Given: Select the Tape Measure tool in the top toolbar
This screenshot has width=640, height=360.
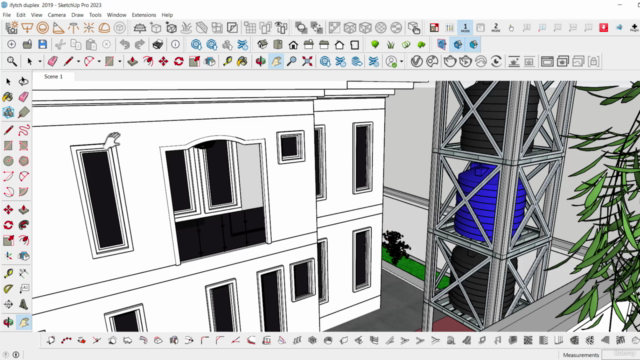Looking at the screenshot, I should click(227, 61).
